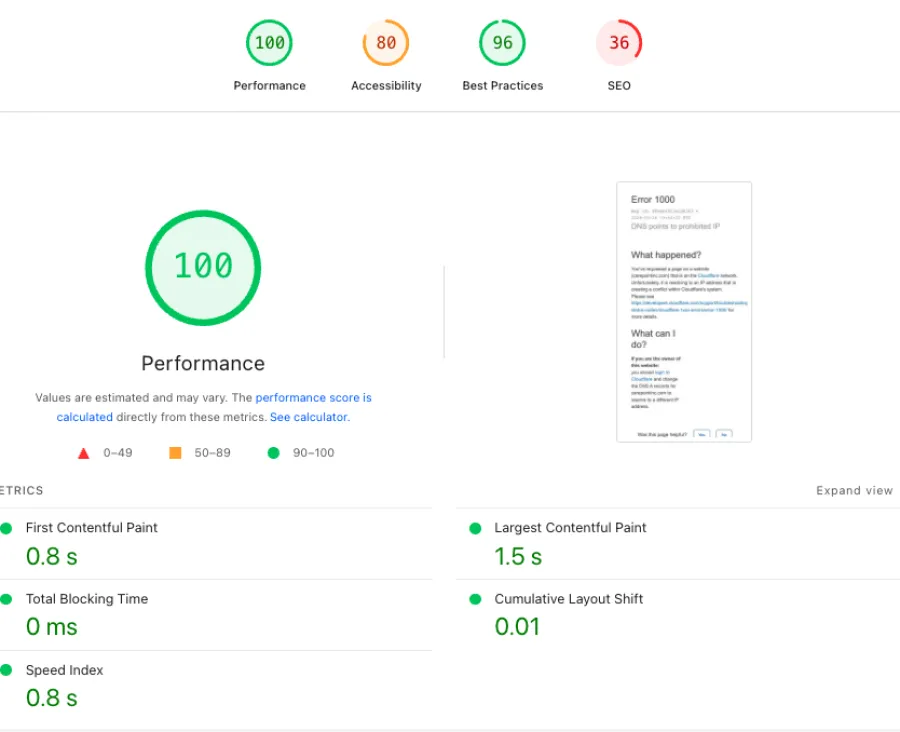Click the Cumulative Layout Shift metric title
The height and width of the screenshot is (732, 900).
click(x=568, y=599)
